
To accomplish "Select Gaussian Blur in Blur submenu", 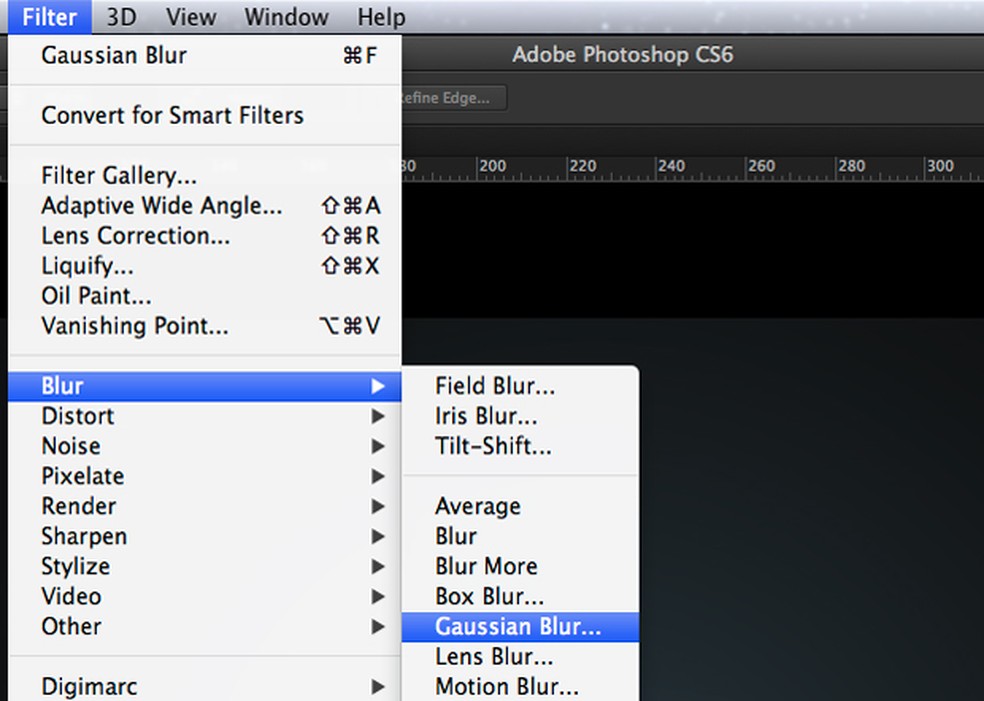I will (518, 627).
